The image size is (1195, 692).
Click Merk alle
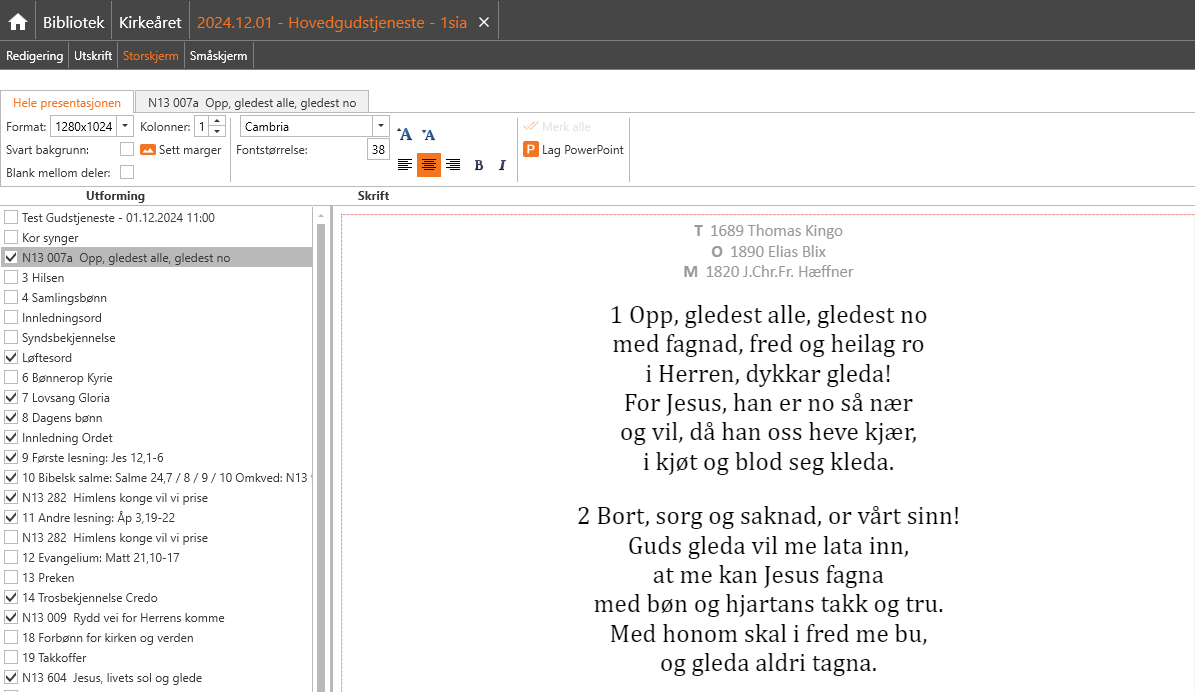[x=557, y=127]
